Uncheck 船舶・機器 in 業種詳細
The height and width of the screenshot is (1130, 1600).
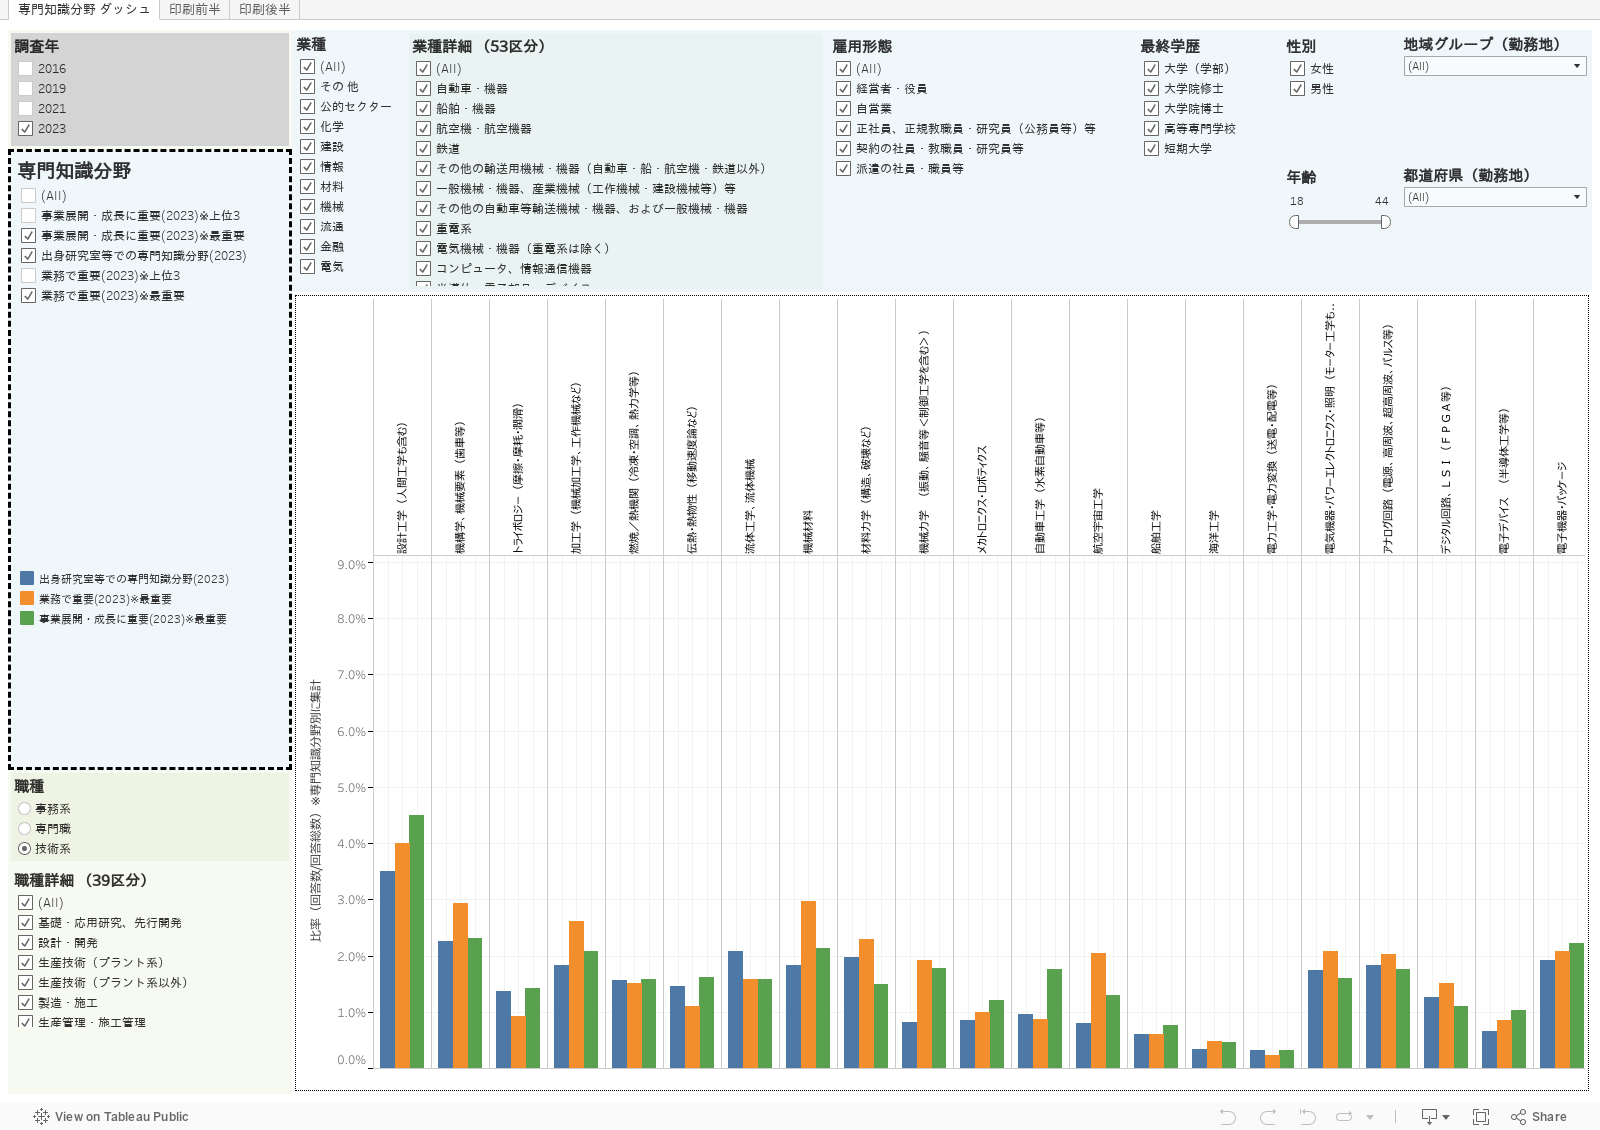[424, 109]
